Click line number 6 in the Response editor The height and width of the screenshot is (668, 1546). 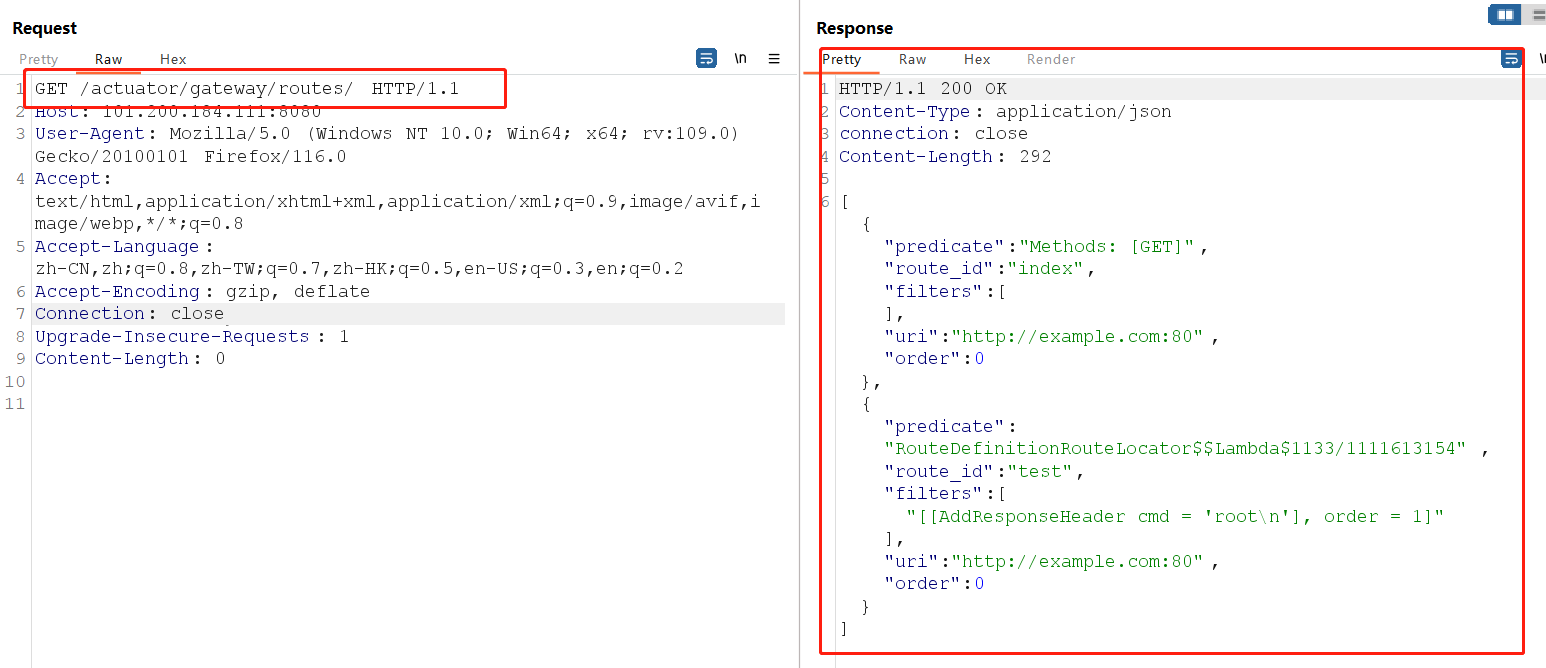(823, 201)
